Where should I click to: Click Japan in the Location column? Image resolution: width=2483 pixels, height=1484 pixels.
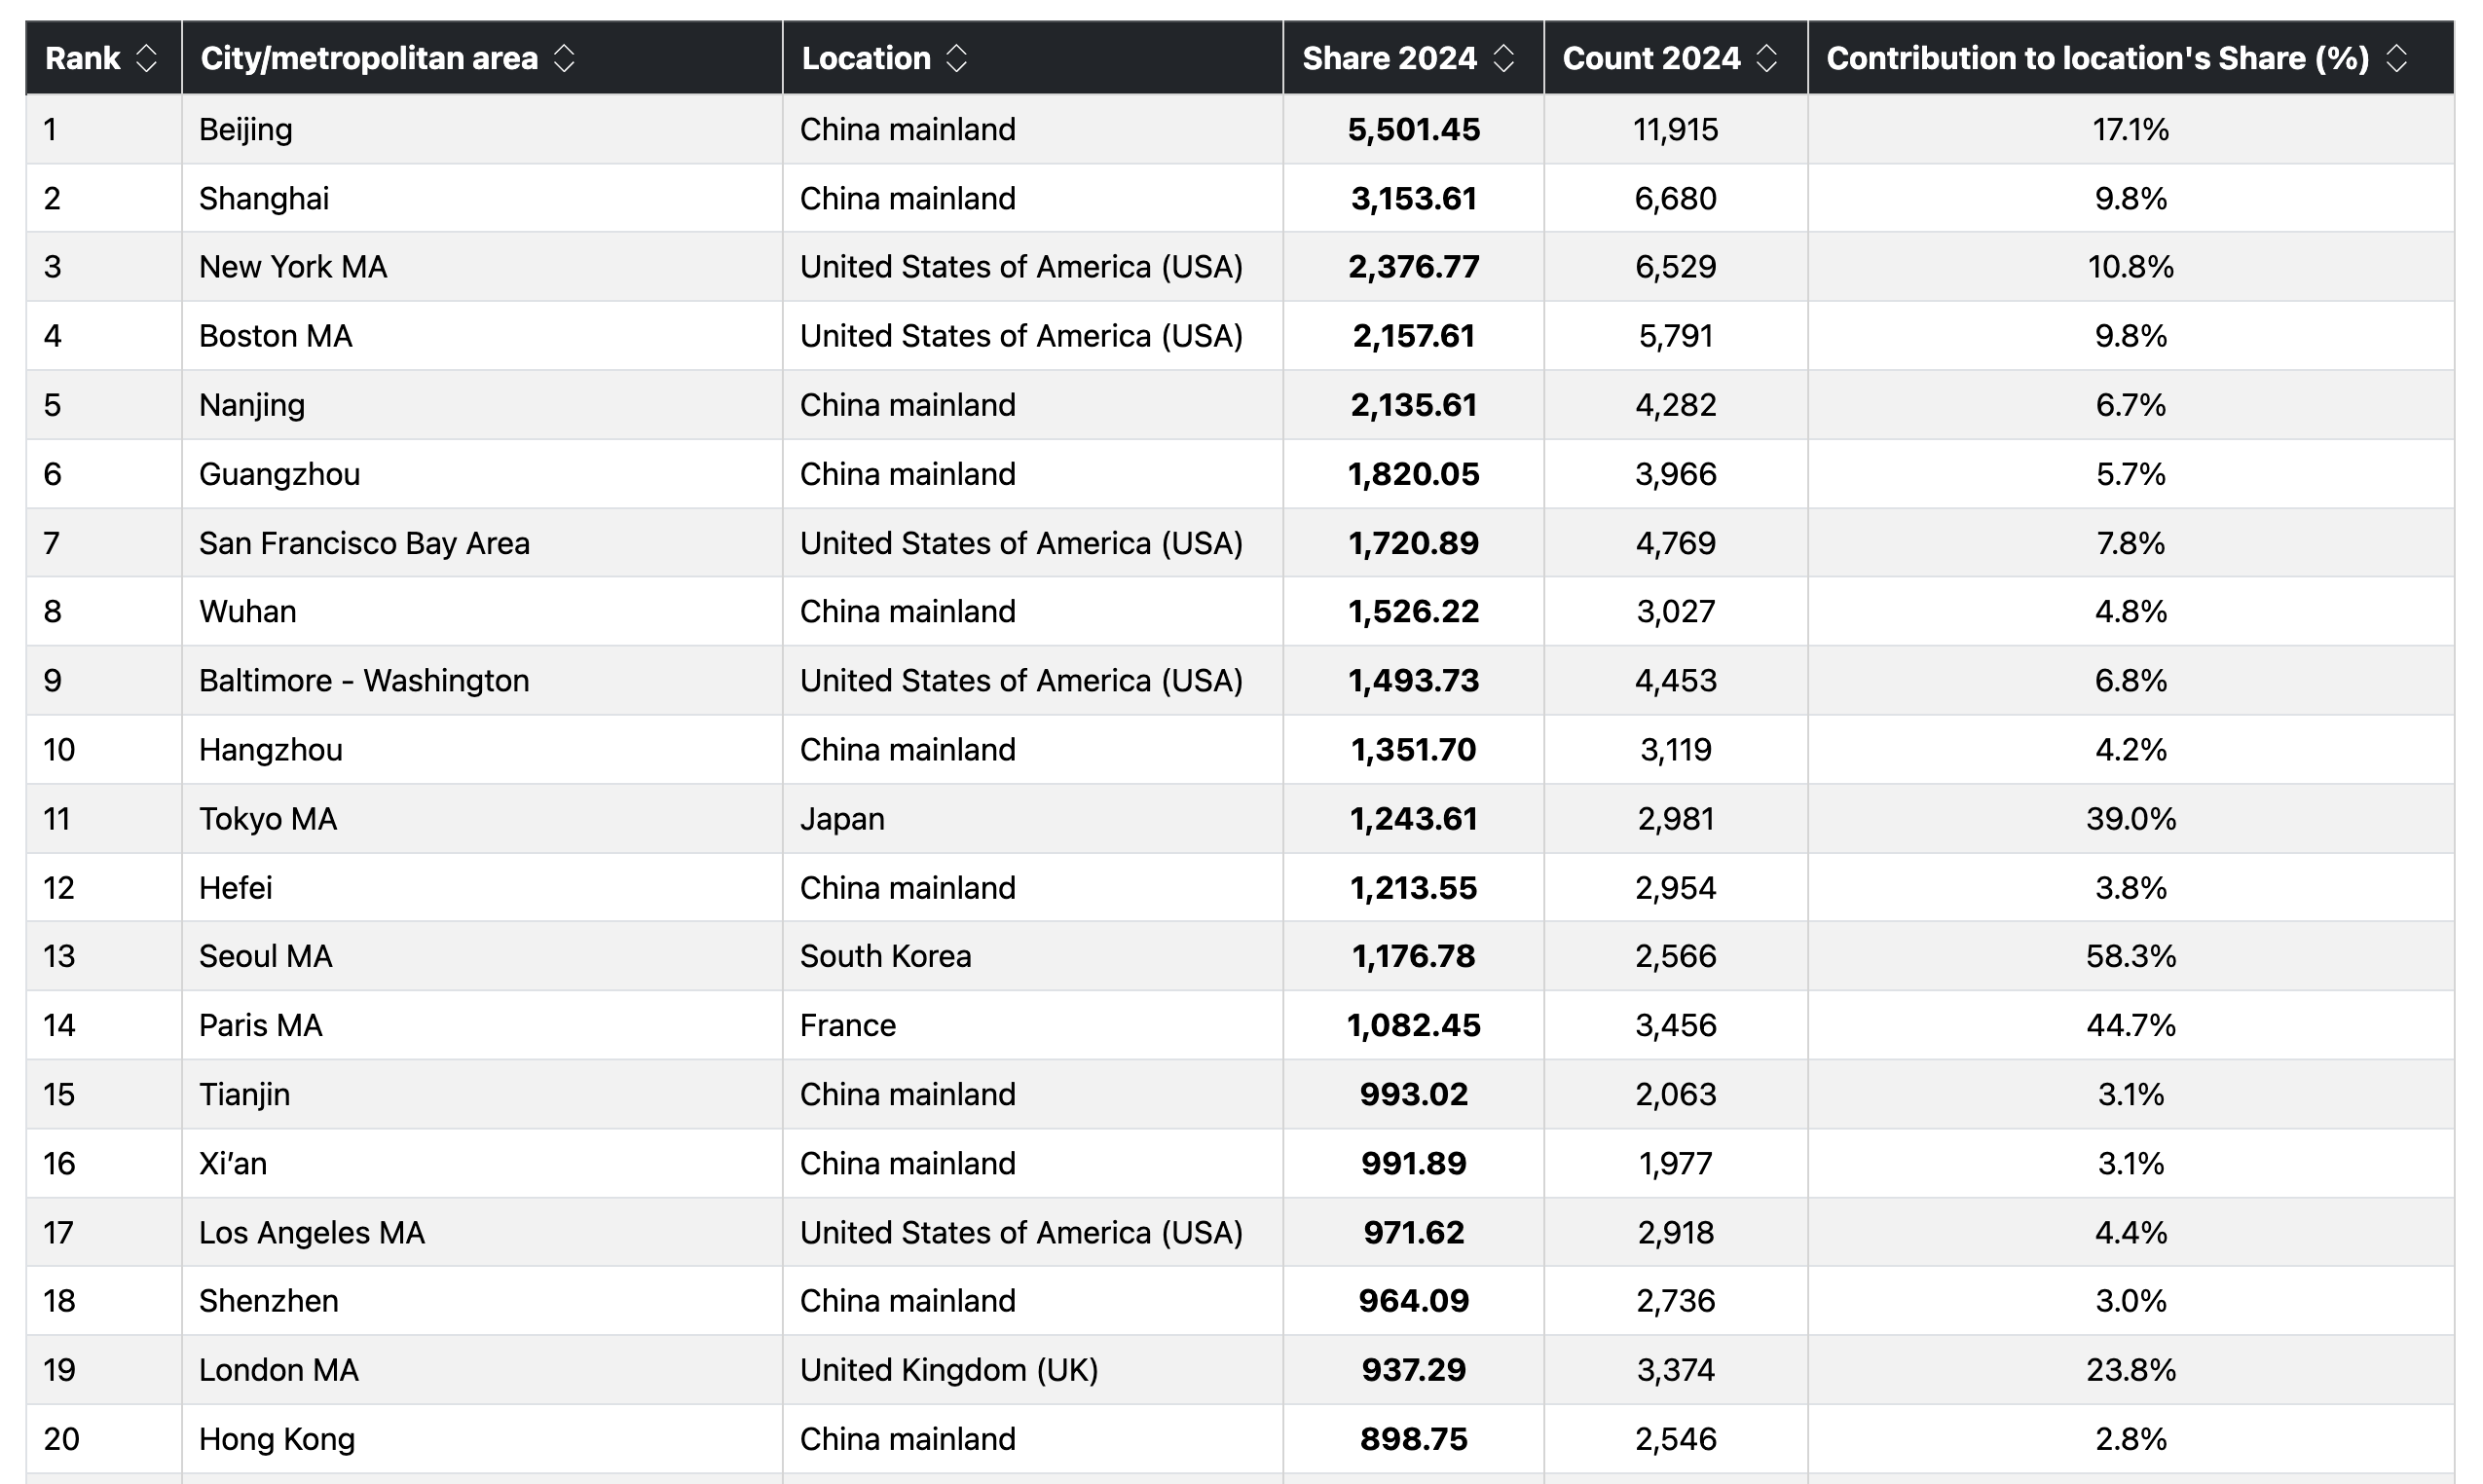[x=842, y=819]
